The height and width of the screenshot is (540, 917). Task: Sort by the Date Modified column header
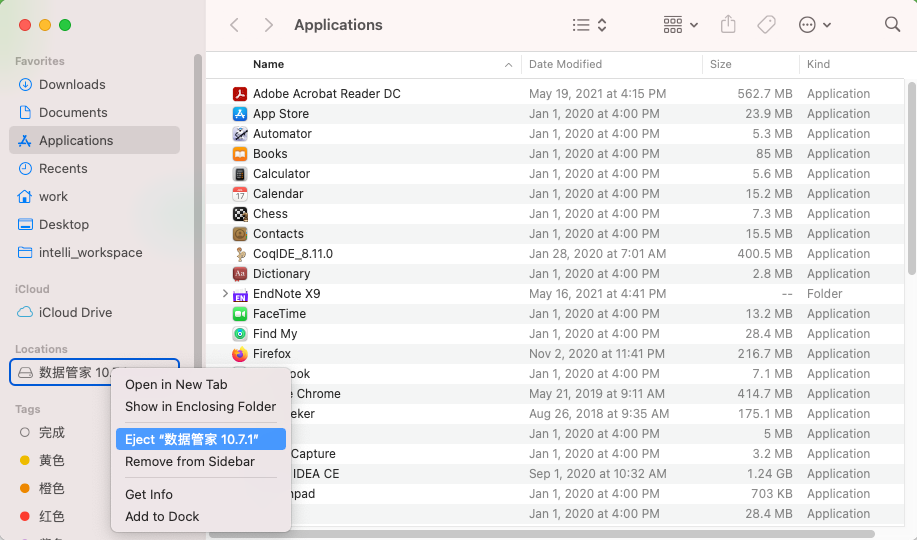[565, 64]
